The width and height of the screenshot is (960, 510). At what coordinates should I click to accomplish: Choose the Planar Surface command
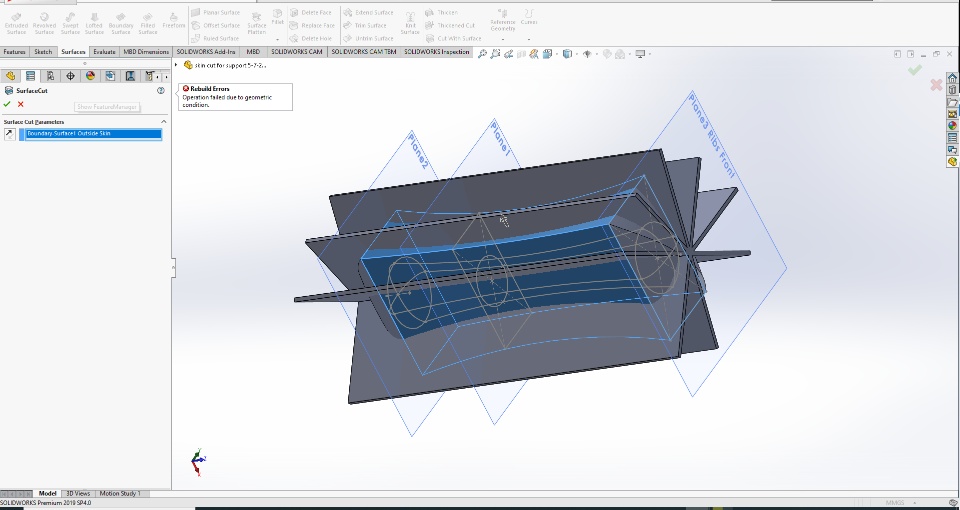tap(216, 12)
